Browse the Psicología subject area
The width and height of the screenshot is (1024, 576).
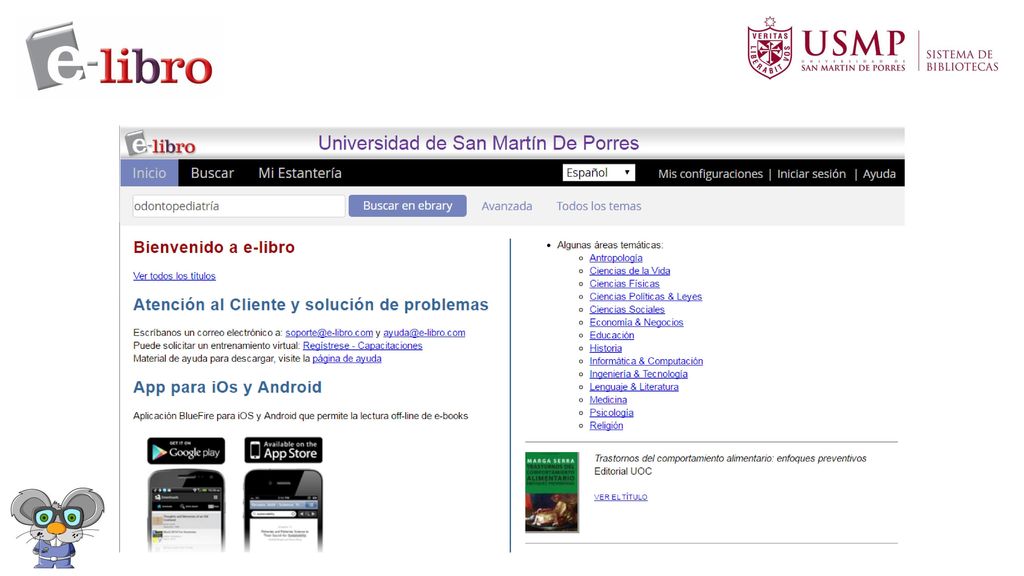tap(611, 413)
